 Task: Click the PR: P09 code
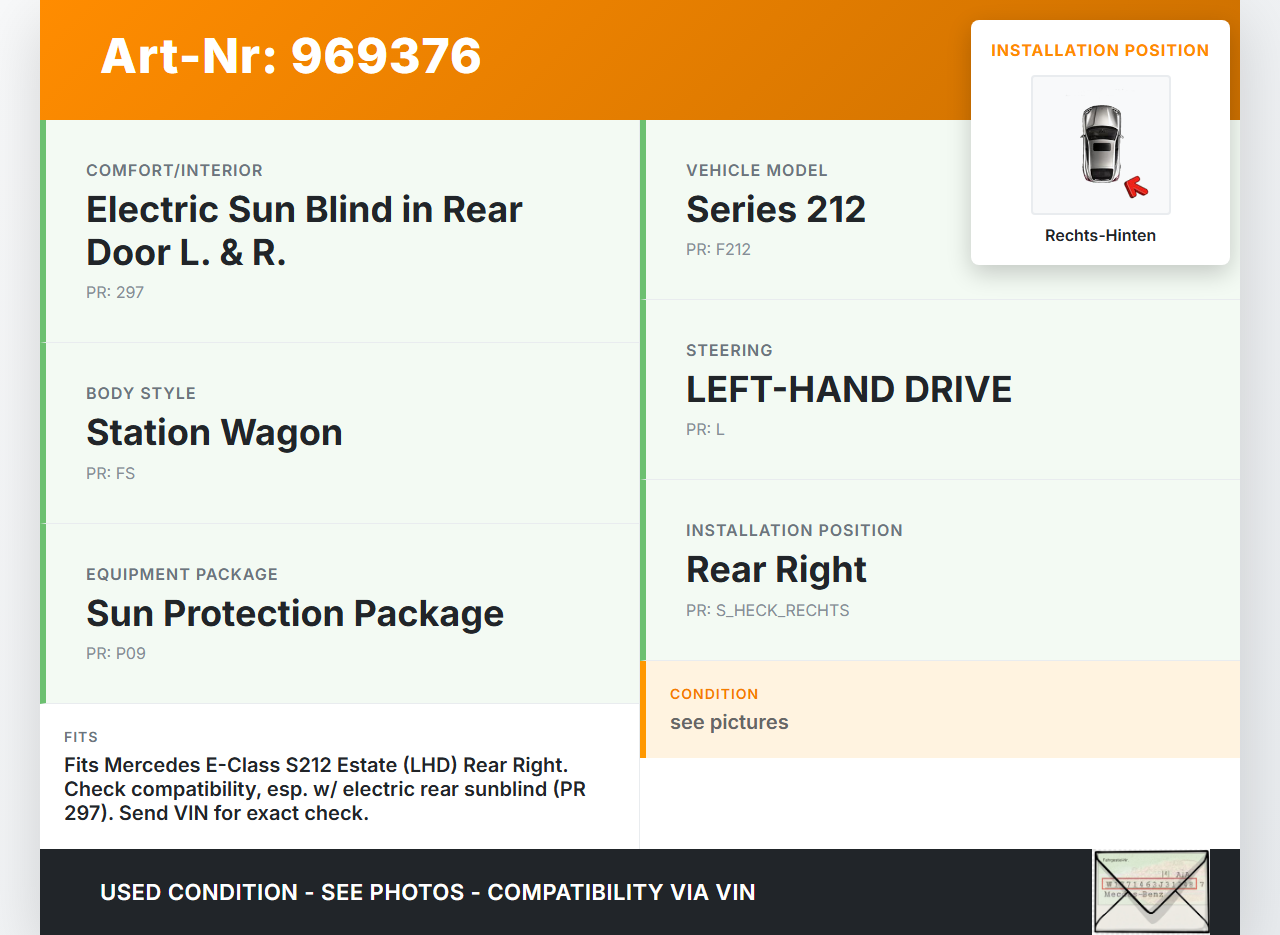point(116,654)
